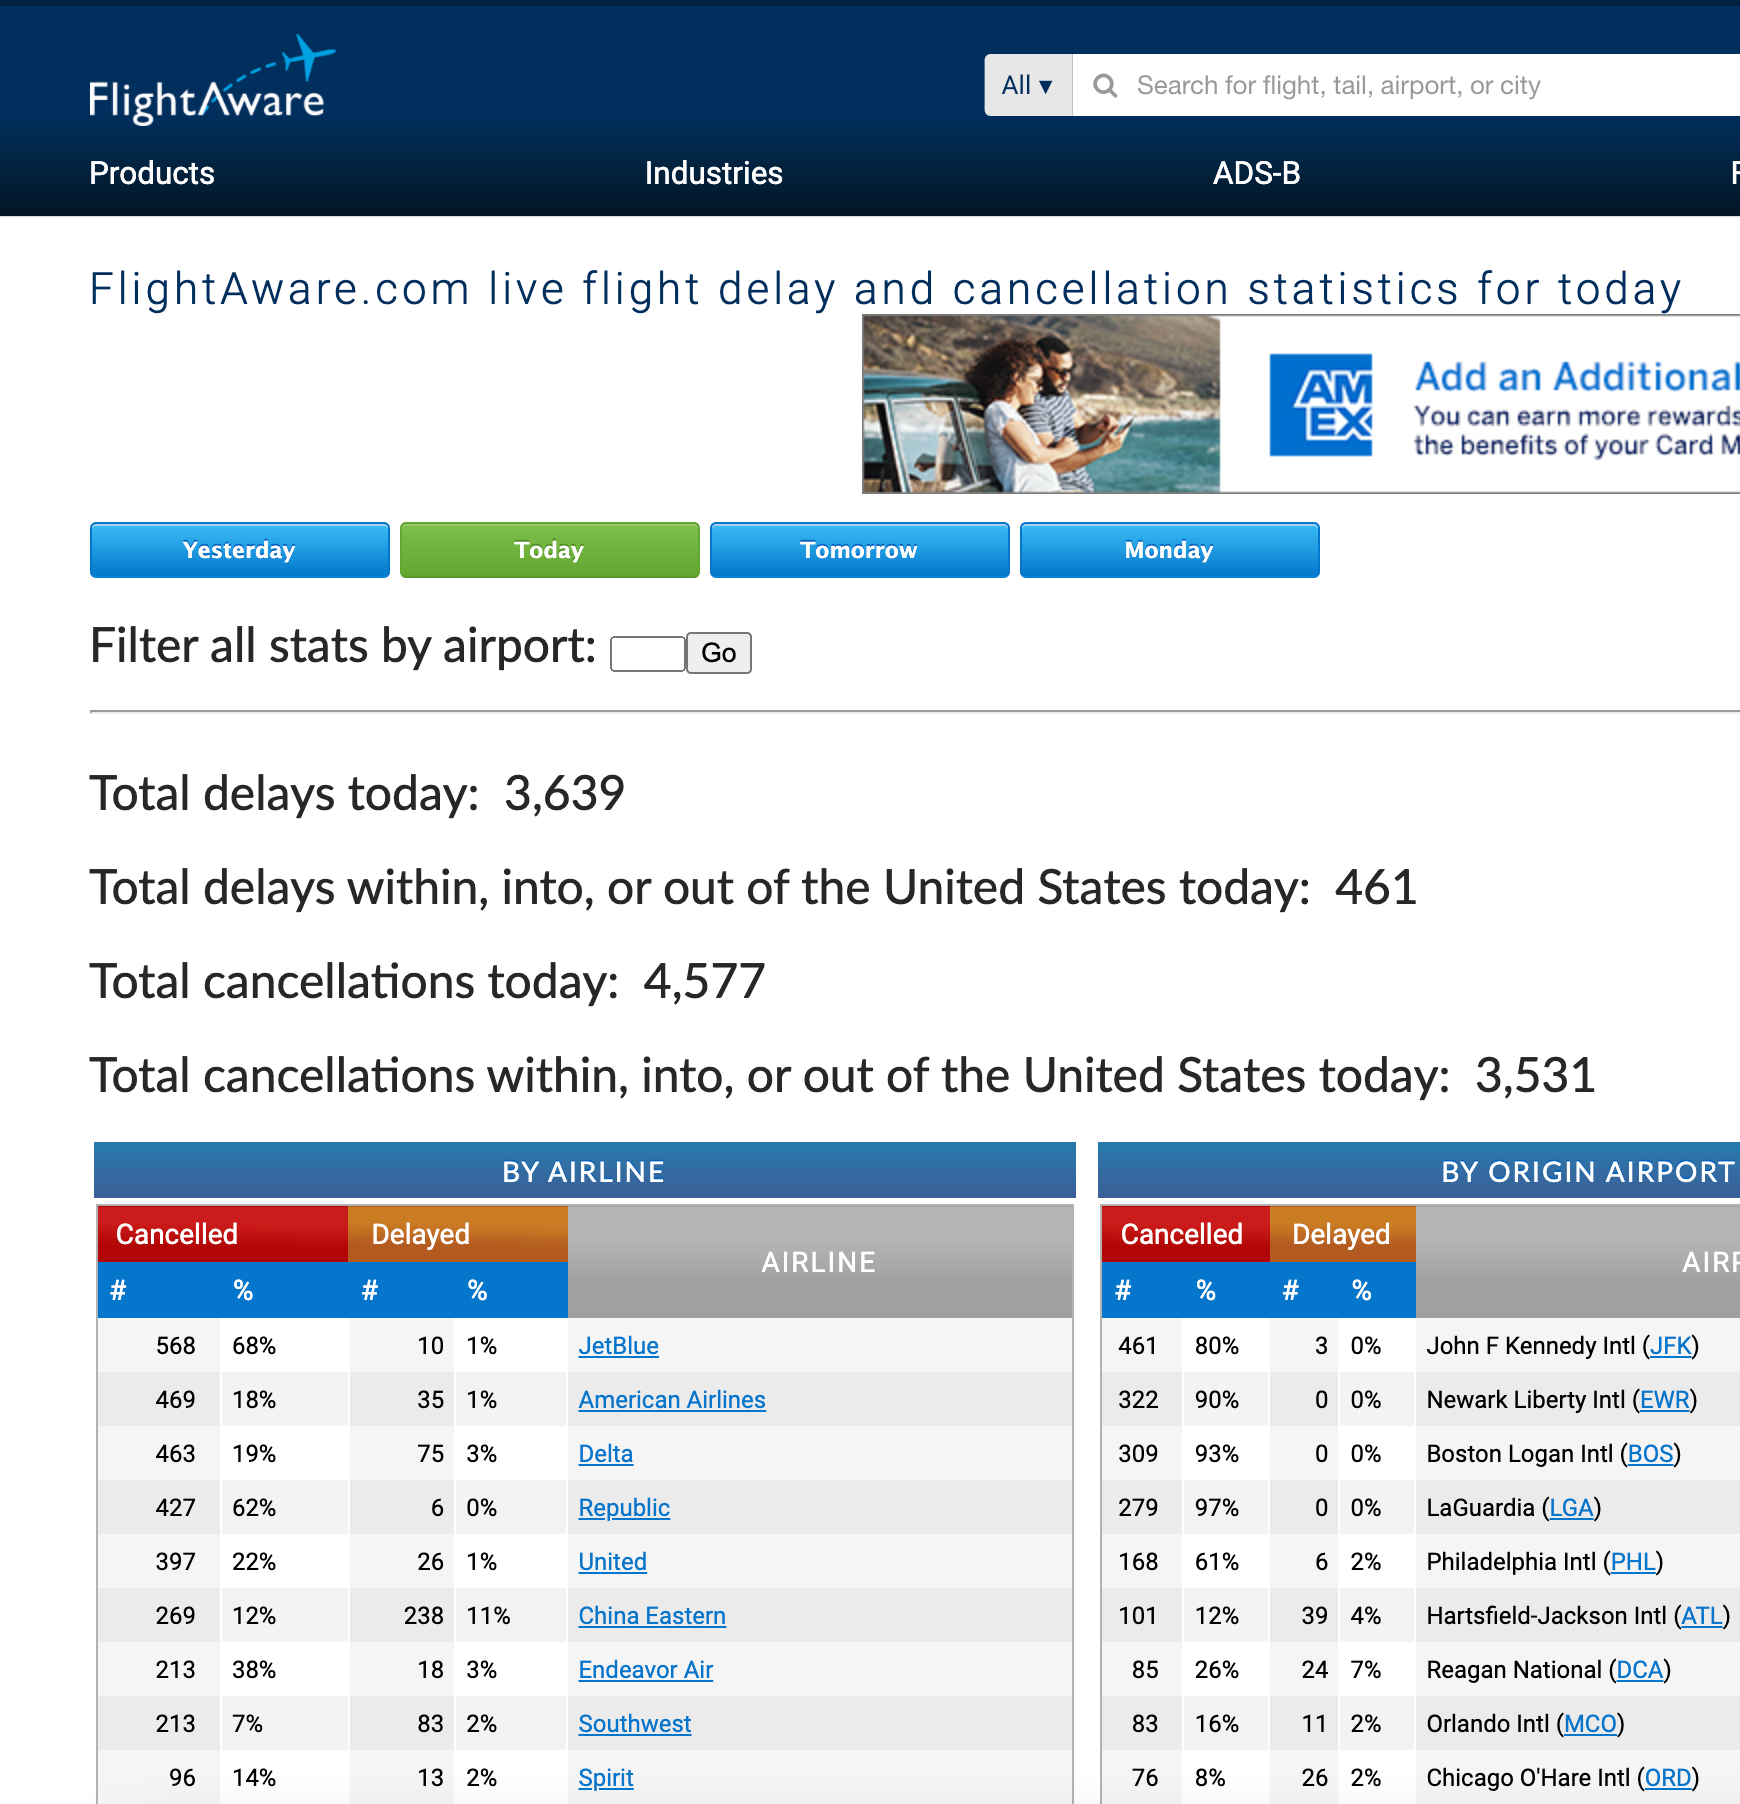This screenshot has height=1804, width=1740.
Task: Click the magnifying glass search icon
Action: (1106, 86)
